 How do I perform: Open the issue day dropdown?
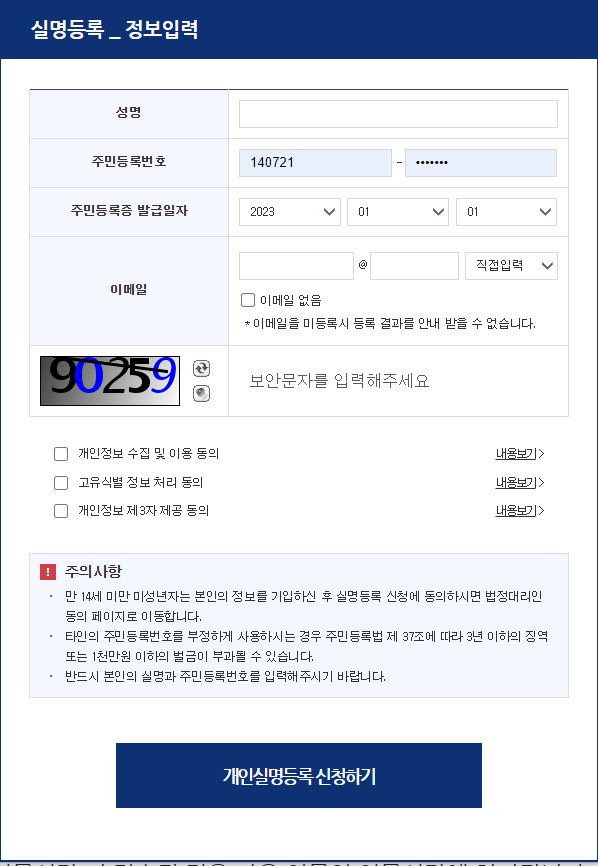[x=506, y=212]
